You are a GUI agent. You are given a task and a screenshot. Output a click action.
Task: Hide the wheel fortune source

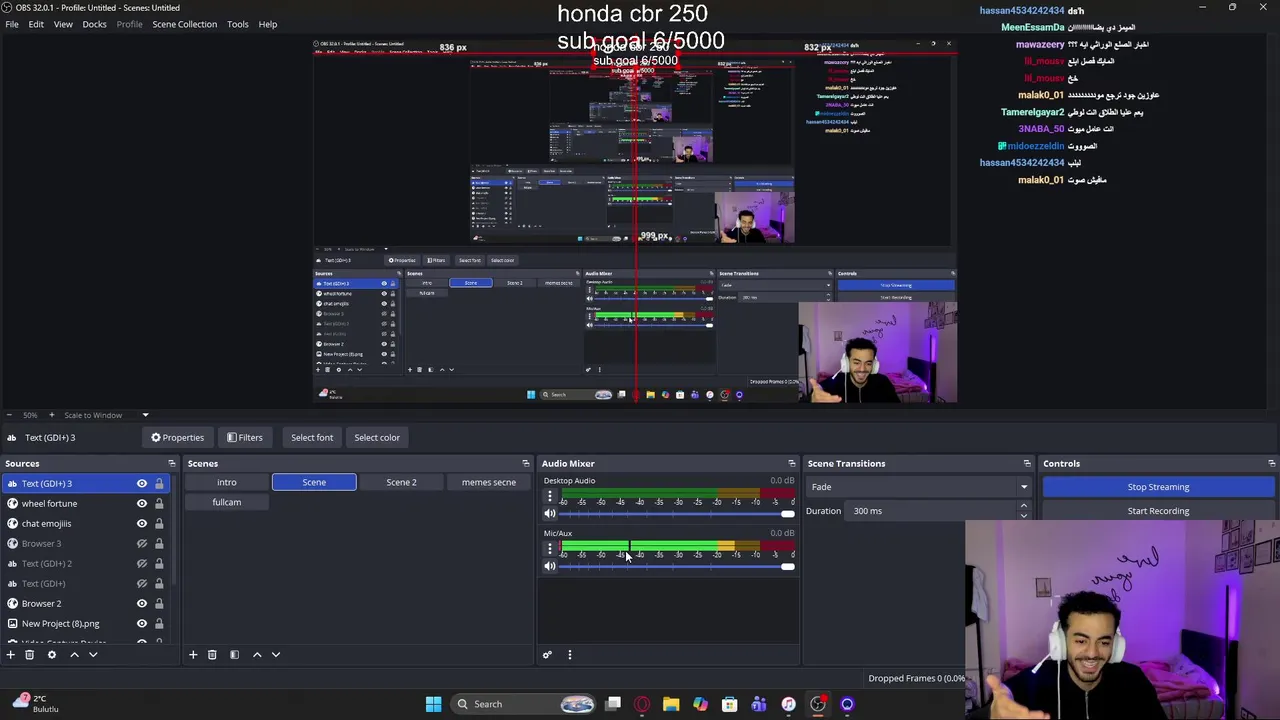pos(142,504)
